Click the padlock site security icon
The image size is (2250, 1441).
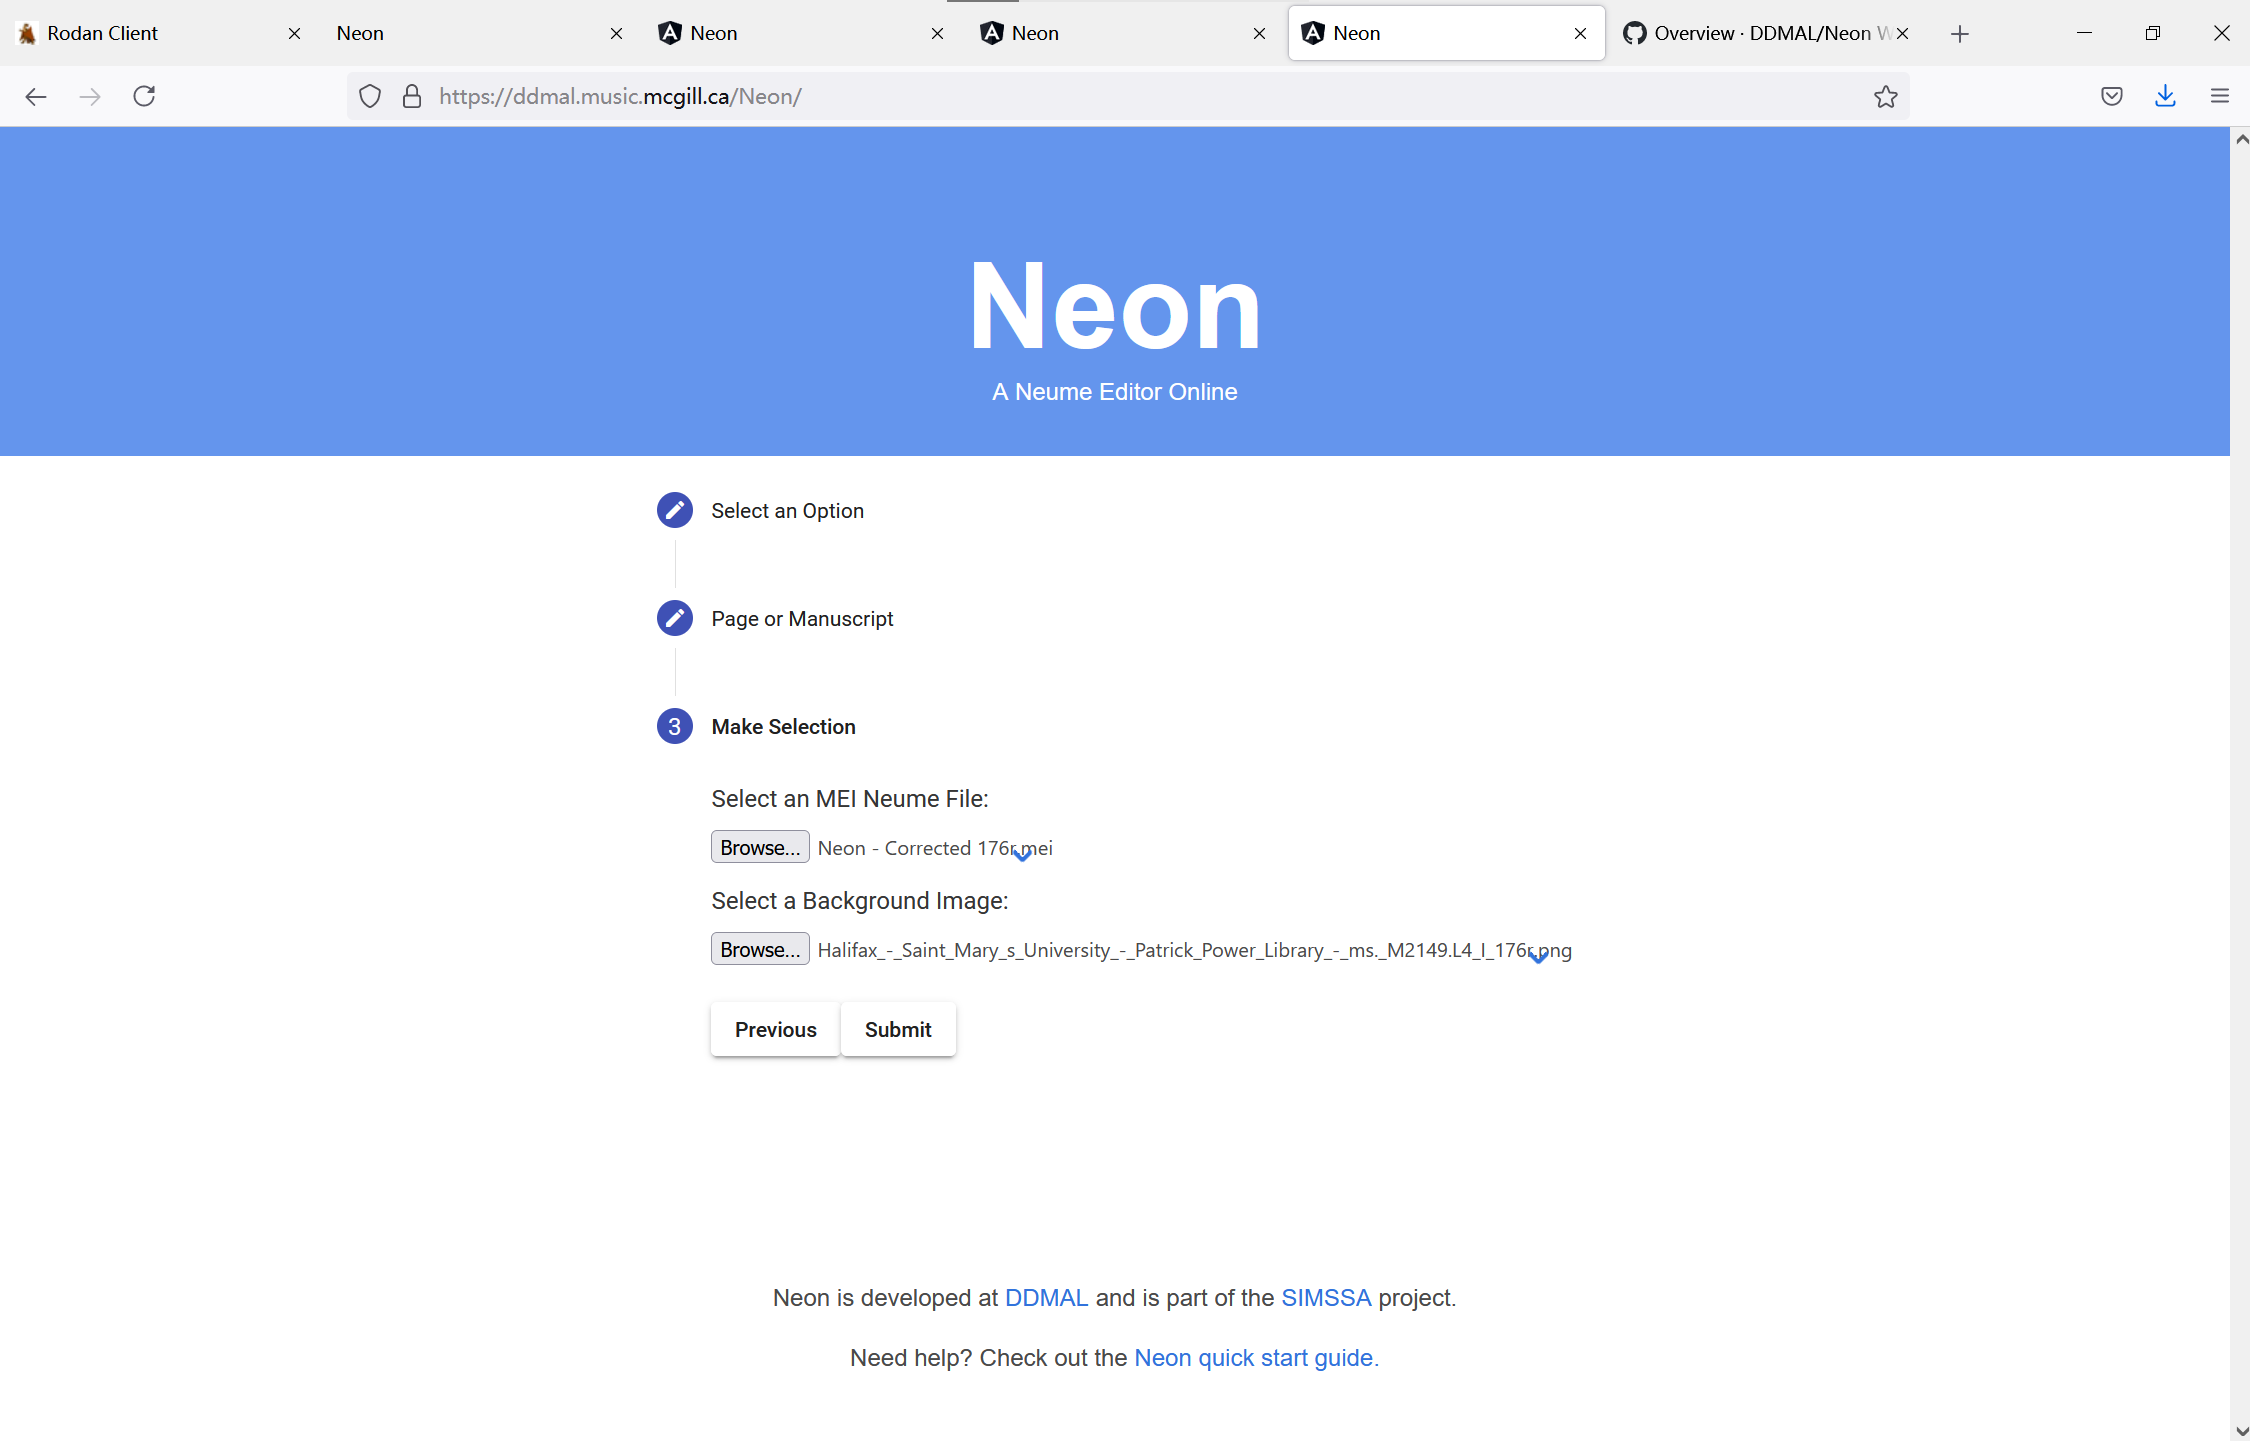[411, 96]
